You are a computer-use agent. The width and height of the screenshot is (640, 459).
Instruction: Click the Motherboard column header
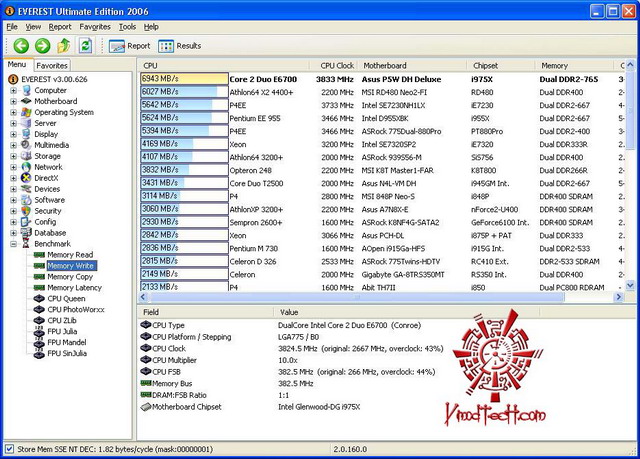pos(412,66)
